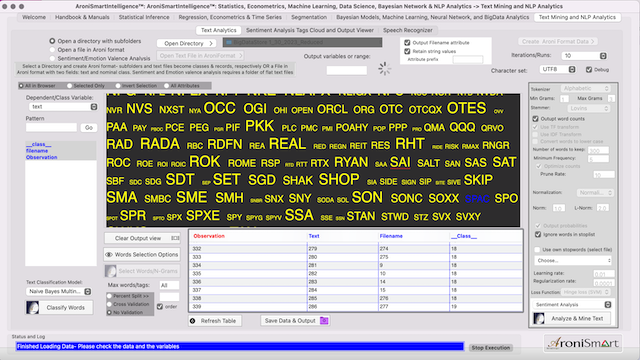Select Open a file in Aroni format
This screenshot has width=640, height=360.
(x=52, y=50)
